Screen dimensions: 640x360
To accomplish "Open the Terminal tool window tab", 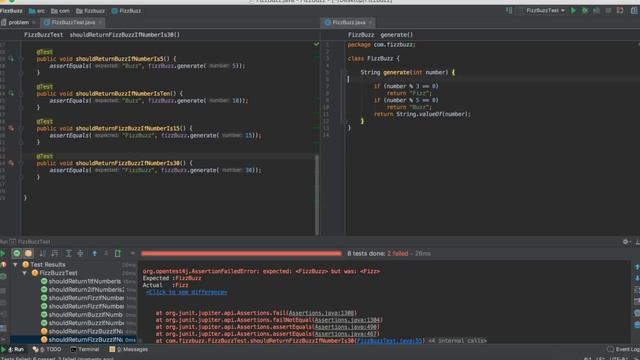I will pos(85,349).
